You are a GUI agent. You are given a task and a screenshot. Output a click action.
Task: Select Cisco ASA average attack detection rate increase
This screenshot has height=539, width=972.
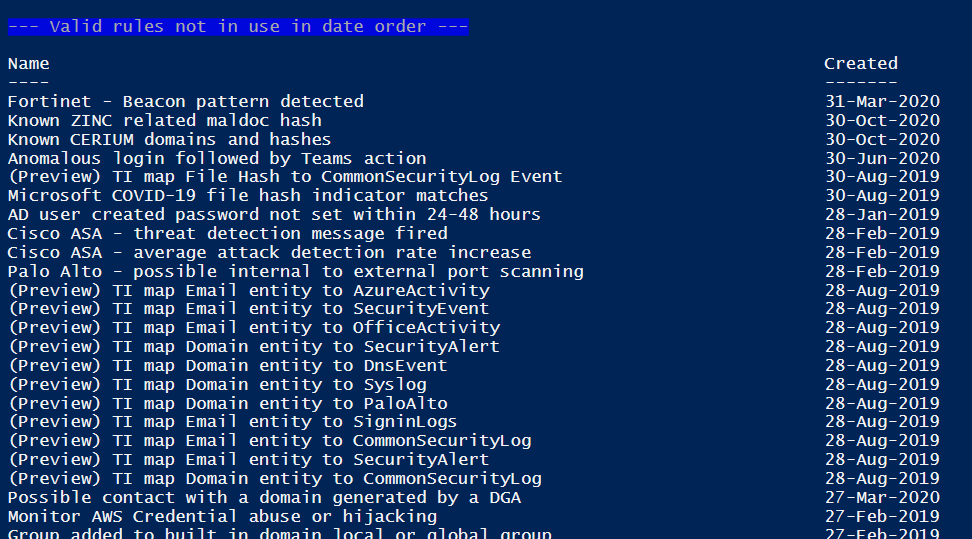[x=269, y=253]
